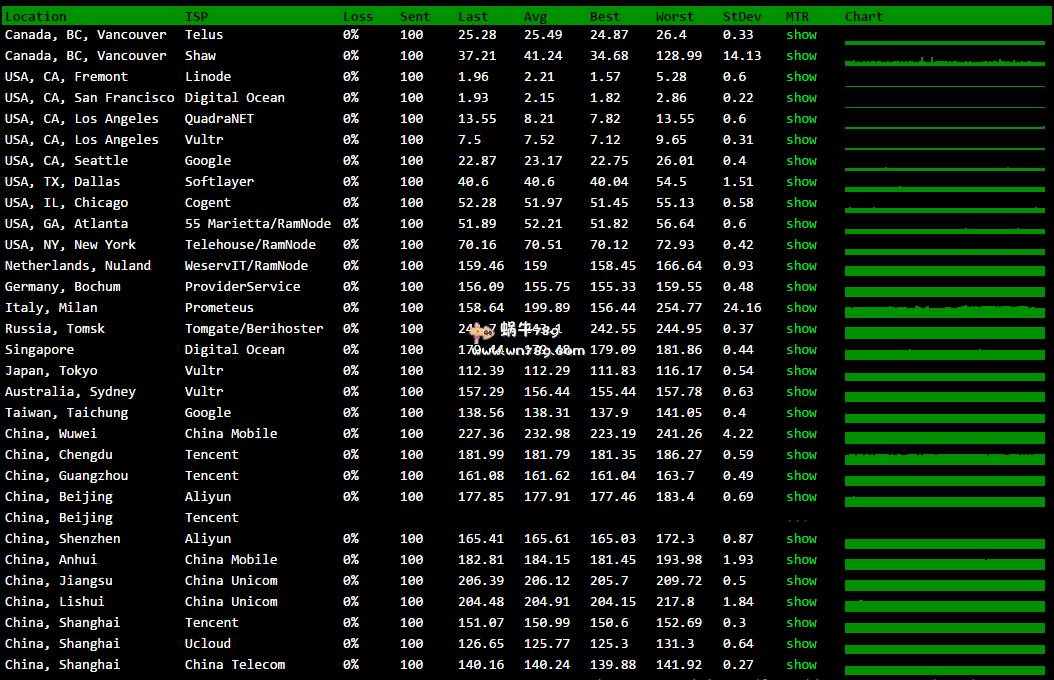The height and width of the screenshot is (680, 1054).
Task: Show MTR for Beijing Aliyun row
Action: click(801, 497)
